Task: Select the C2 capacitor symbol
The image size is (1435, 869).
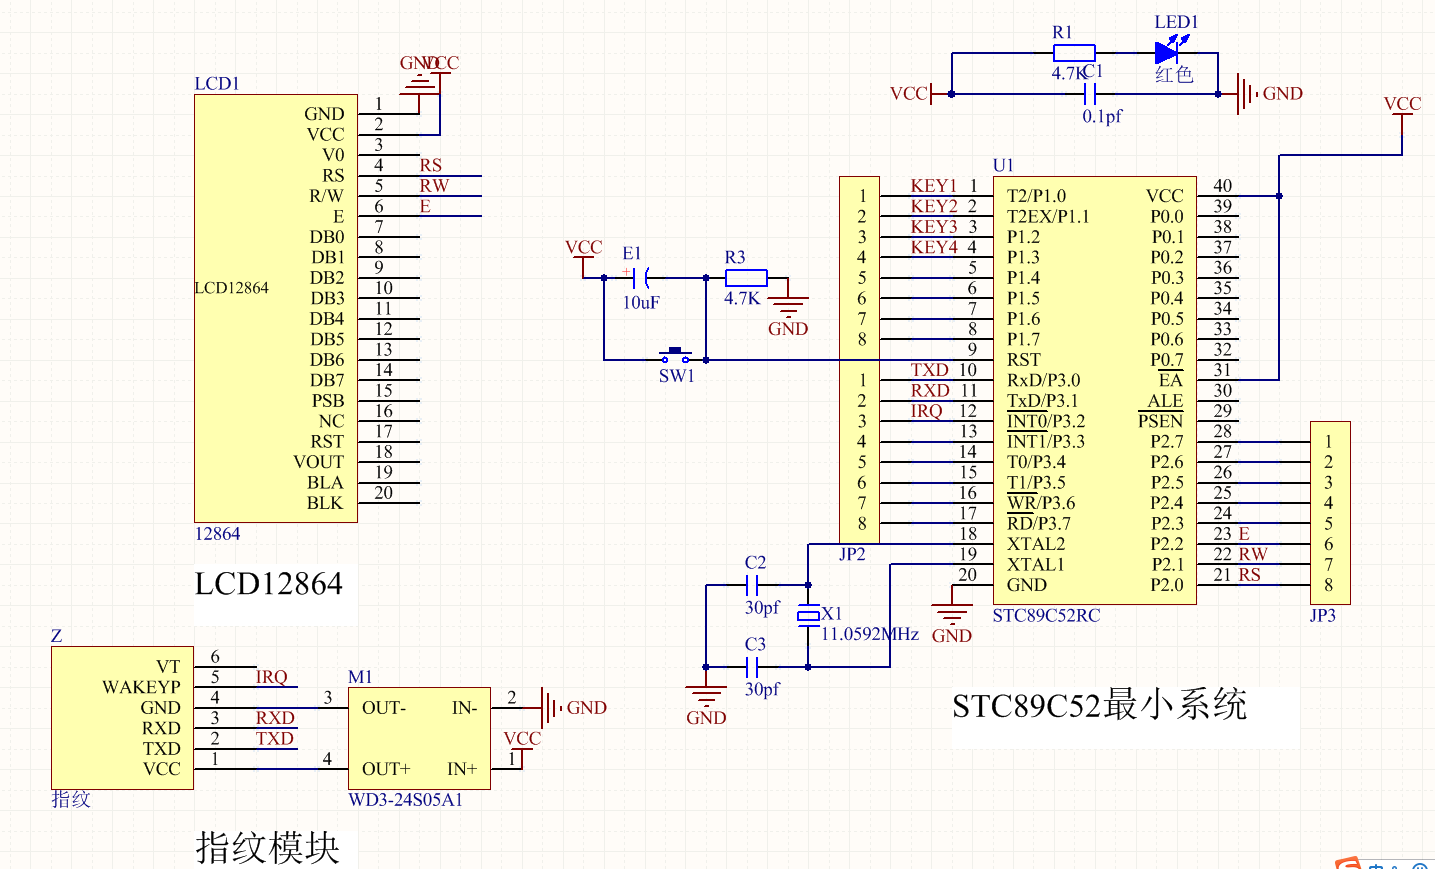Action: click(x=754, y=585)
